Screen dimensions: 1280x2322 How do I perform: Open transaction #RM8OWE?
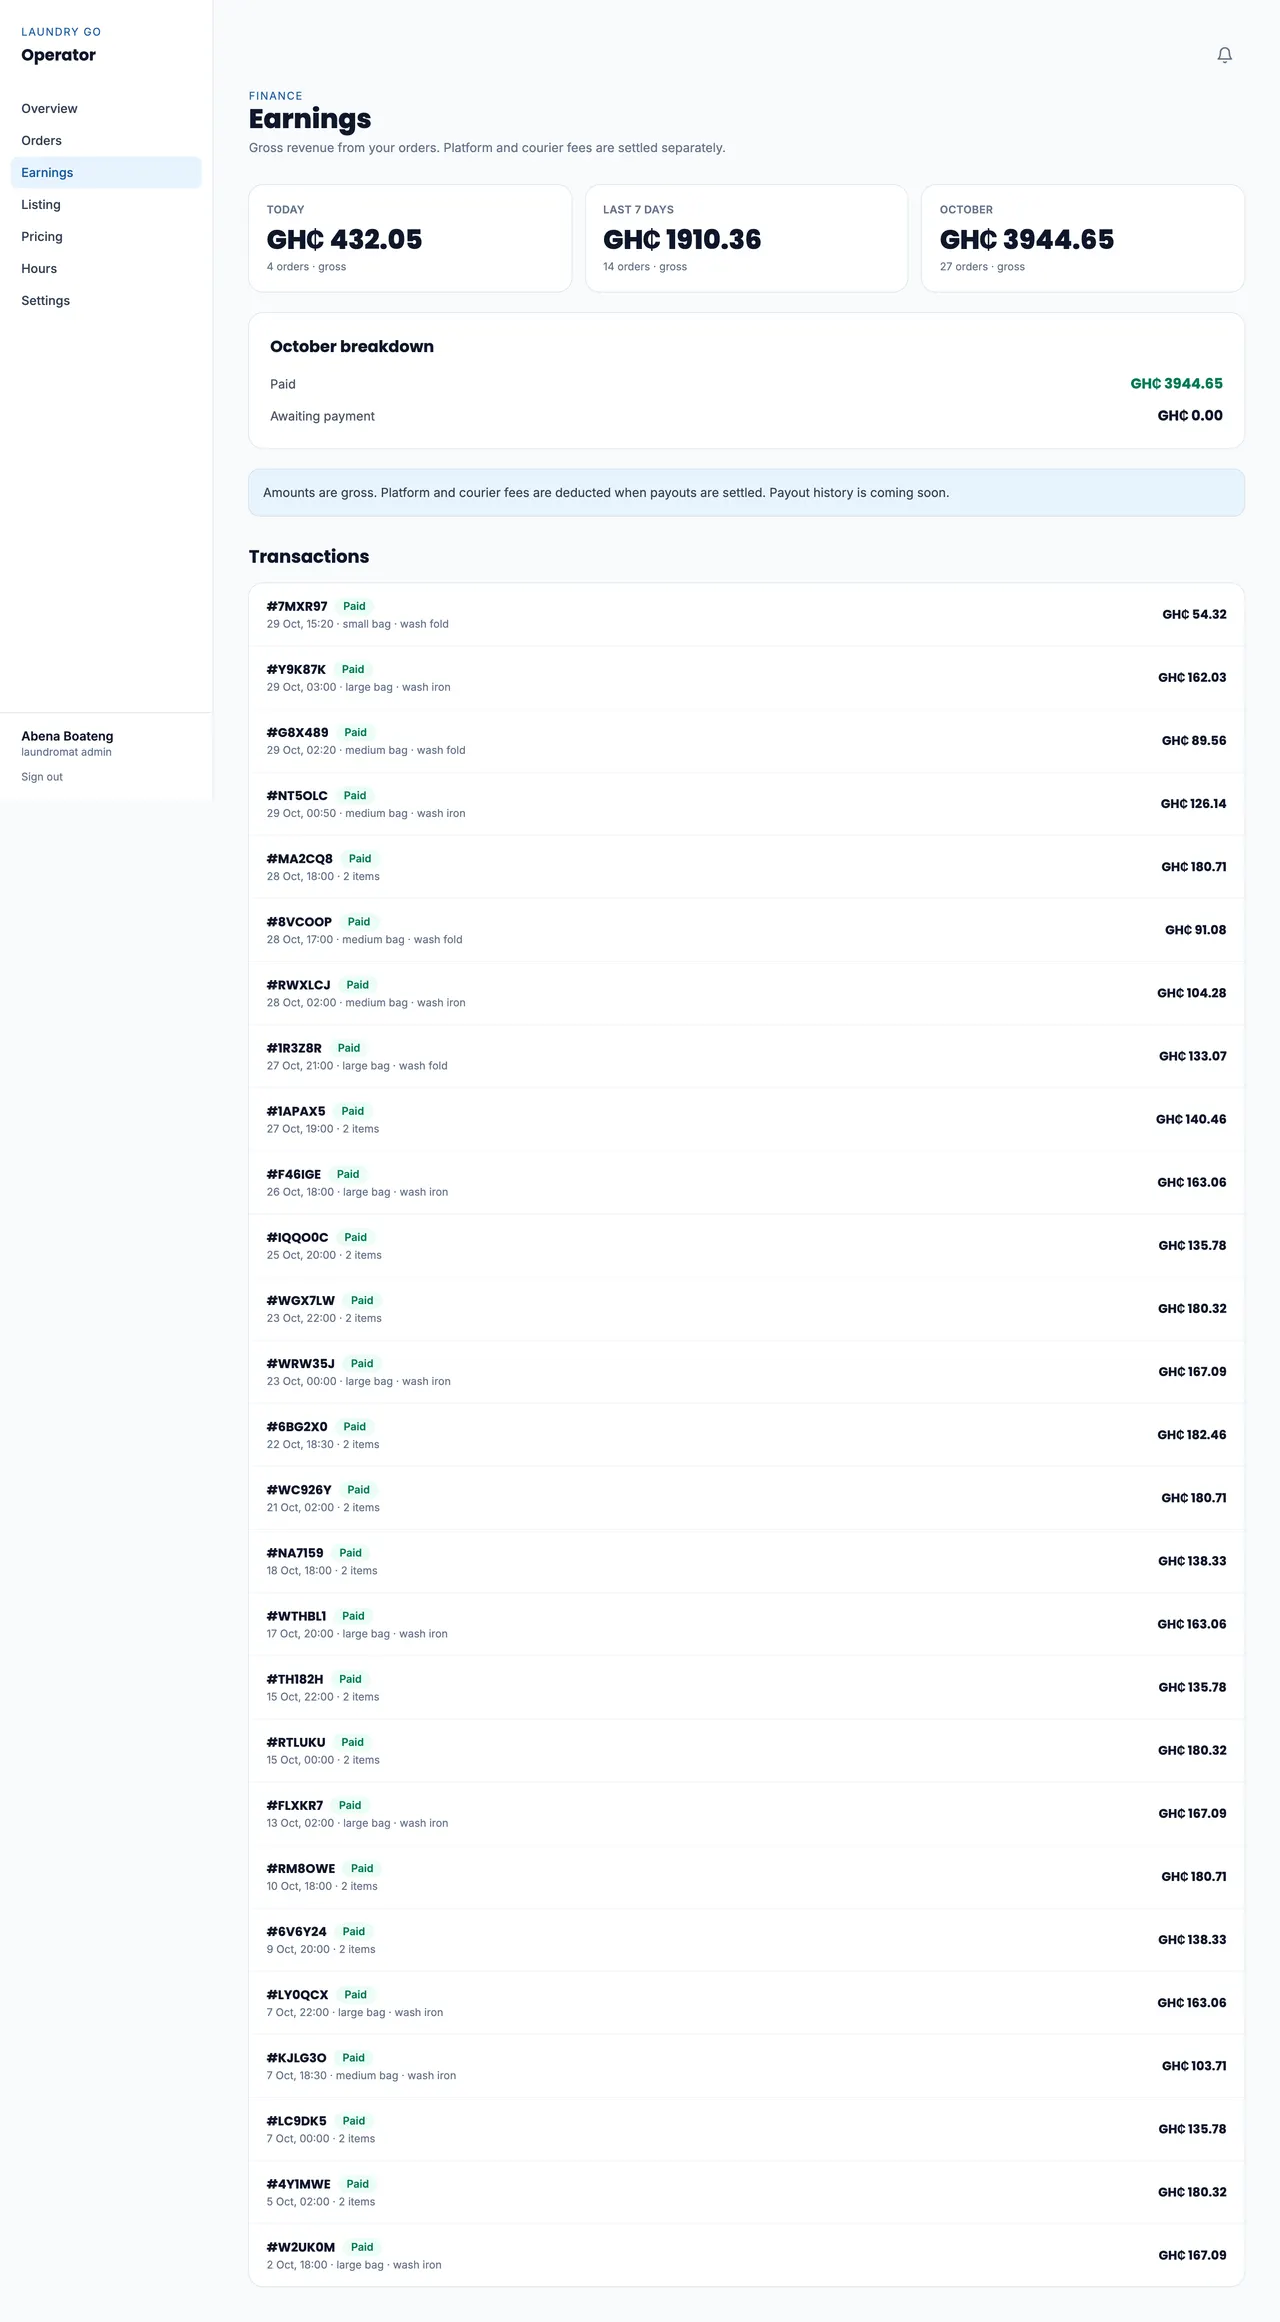[x=746, y=1875]
